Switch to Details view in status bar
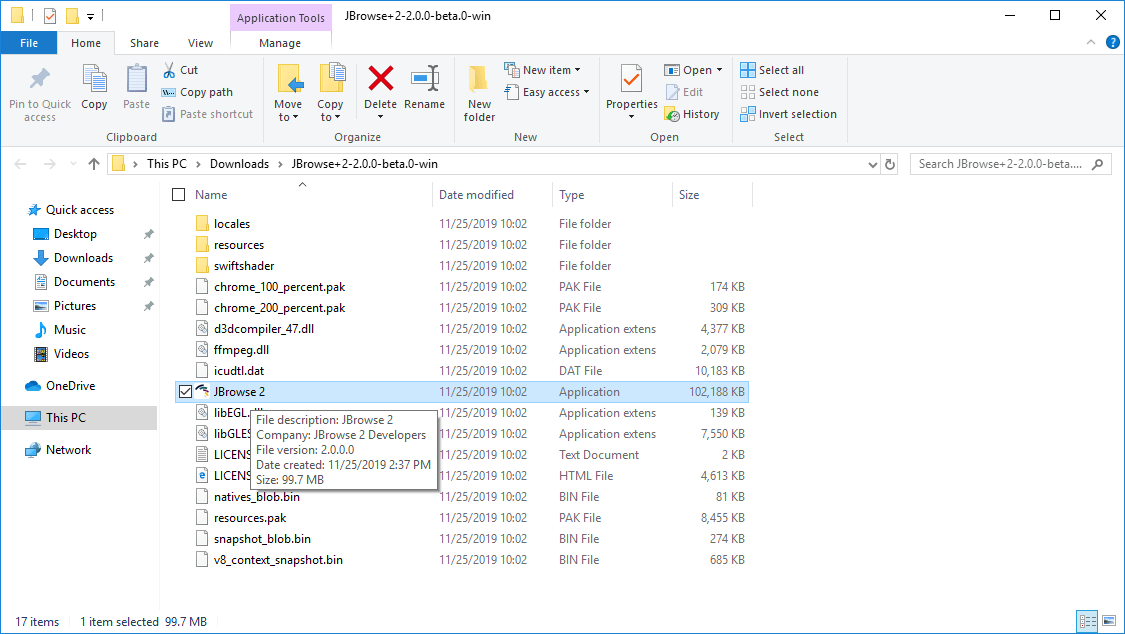This screenshot has width=1125, height=634. [x=1088, y=621]
